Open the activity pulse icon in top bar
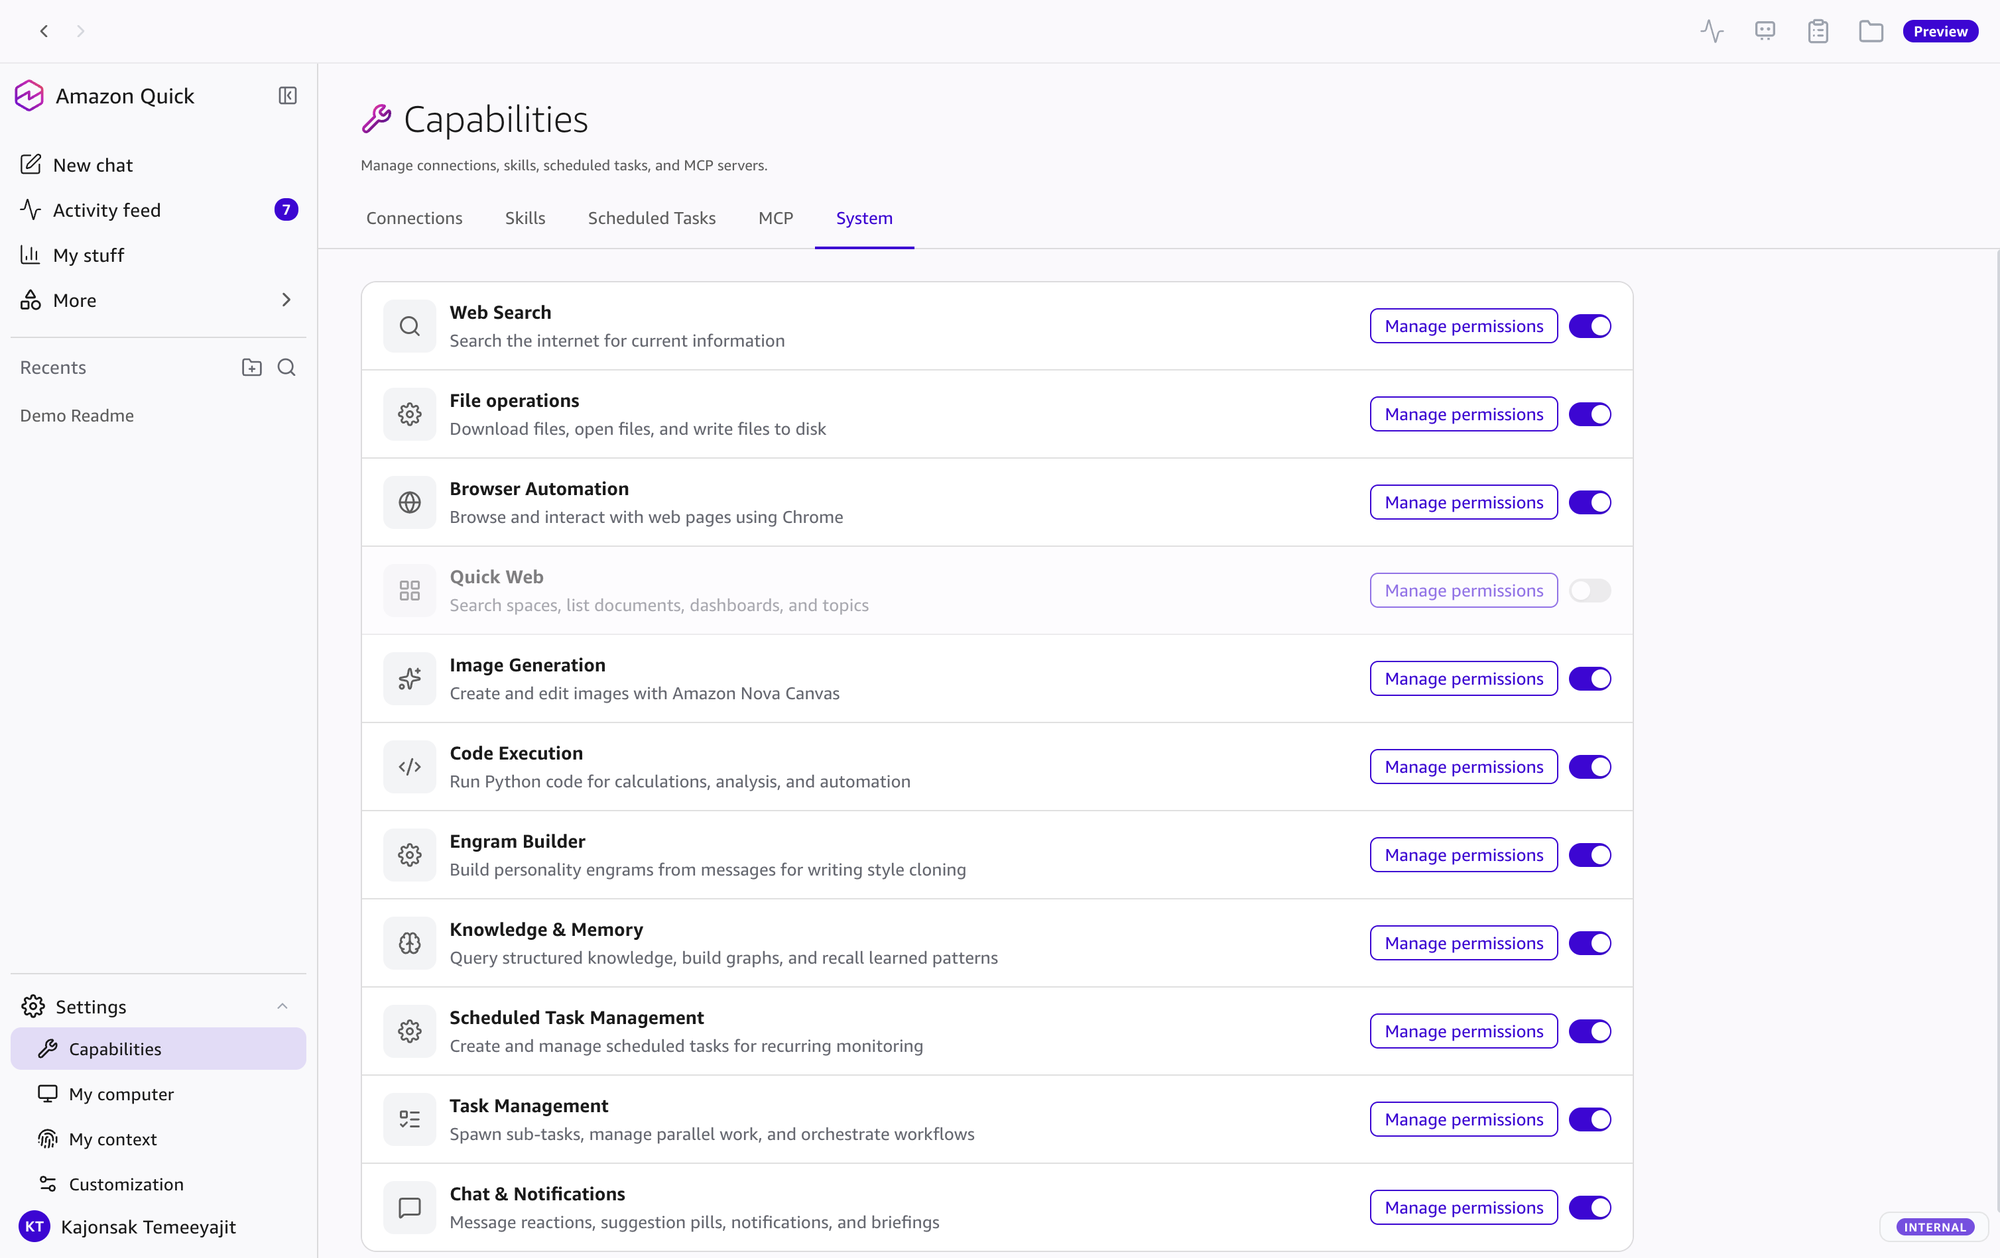This screenshot has width=2000, height=1258. click(1712, 32)
